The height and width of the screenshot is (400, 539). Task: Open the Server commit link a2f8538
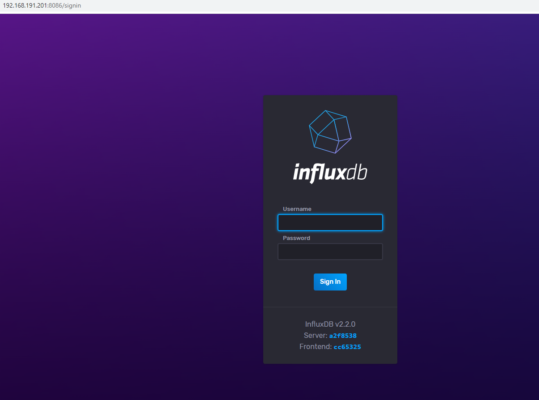coord(343,336)
